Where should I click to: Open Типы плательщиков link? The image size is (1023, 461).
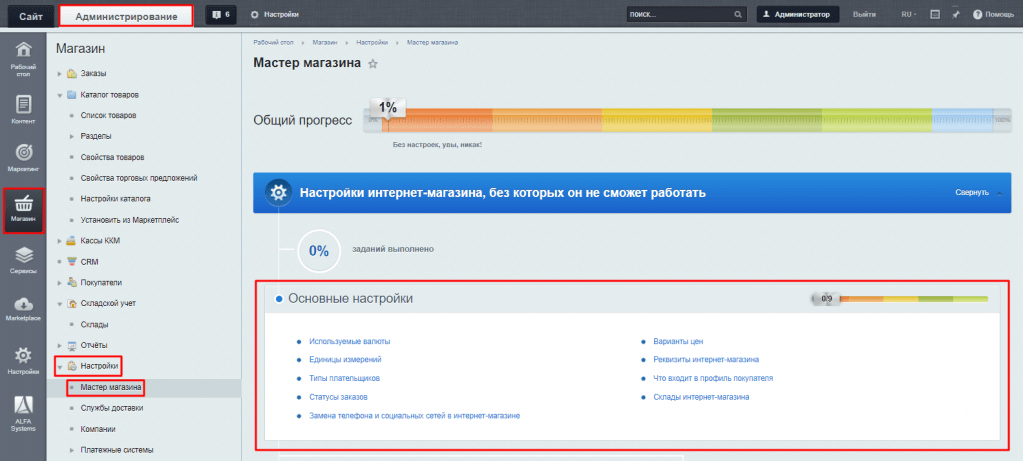coord(344,378)
